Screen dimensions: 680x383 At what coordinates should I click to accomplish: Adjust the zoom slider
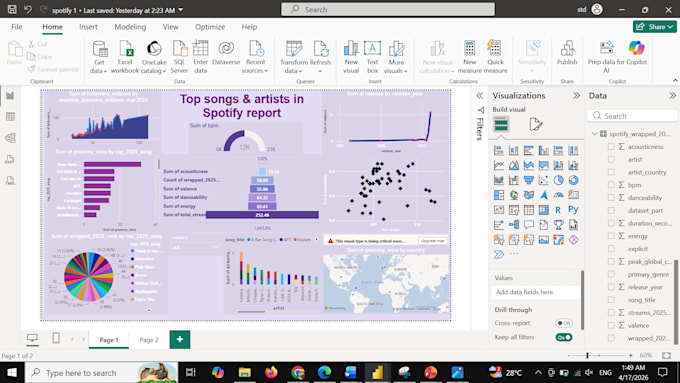click(587, 355)
